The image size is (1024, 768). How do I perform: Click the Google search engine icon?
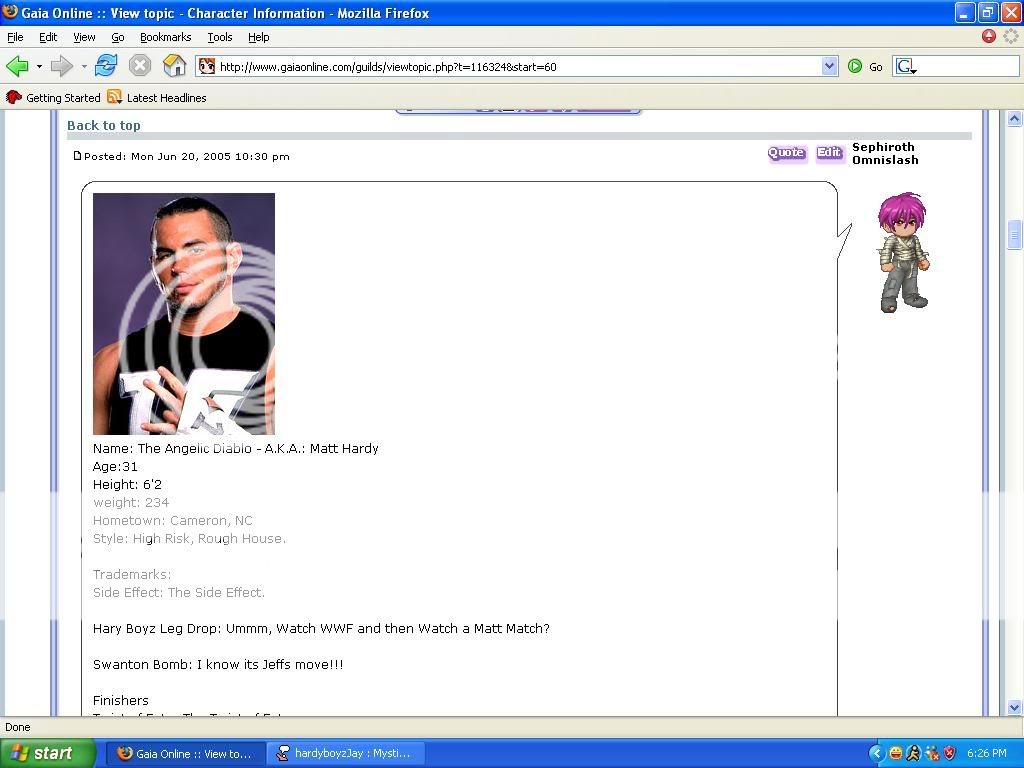(905, 66)
